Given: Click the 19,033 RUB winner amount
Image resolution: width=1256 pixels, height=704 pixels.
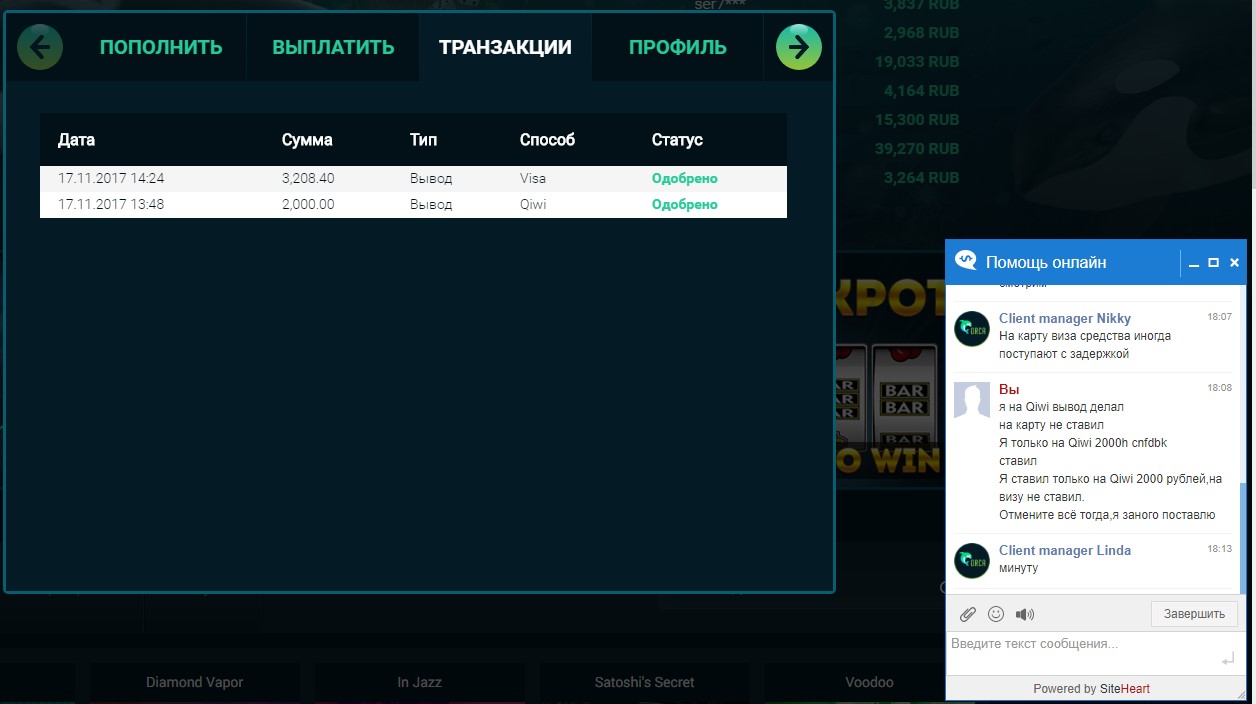Looking at the screenshot, I should click(x=916, y=62).
